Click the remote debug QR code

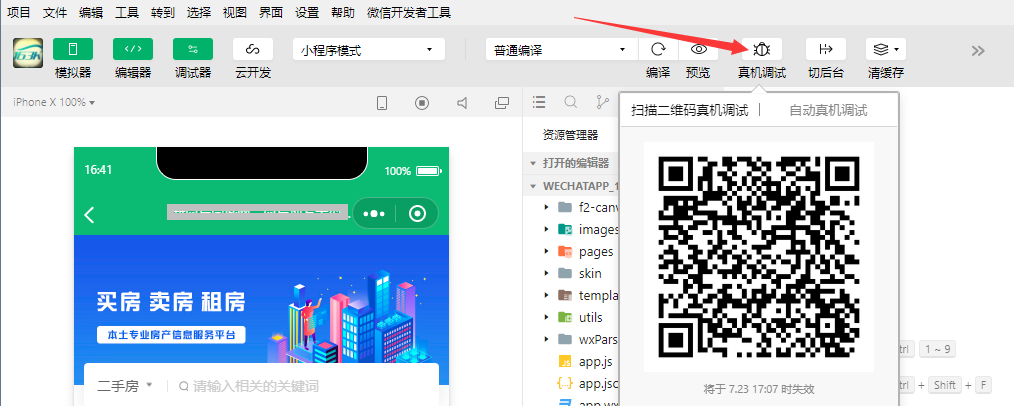coord(759,257)
